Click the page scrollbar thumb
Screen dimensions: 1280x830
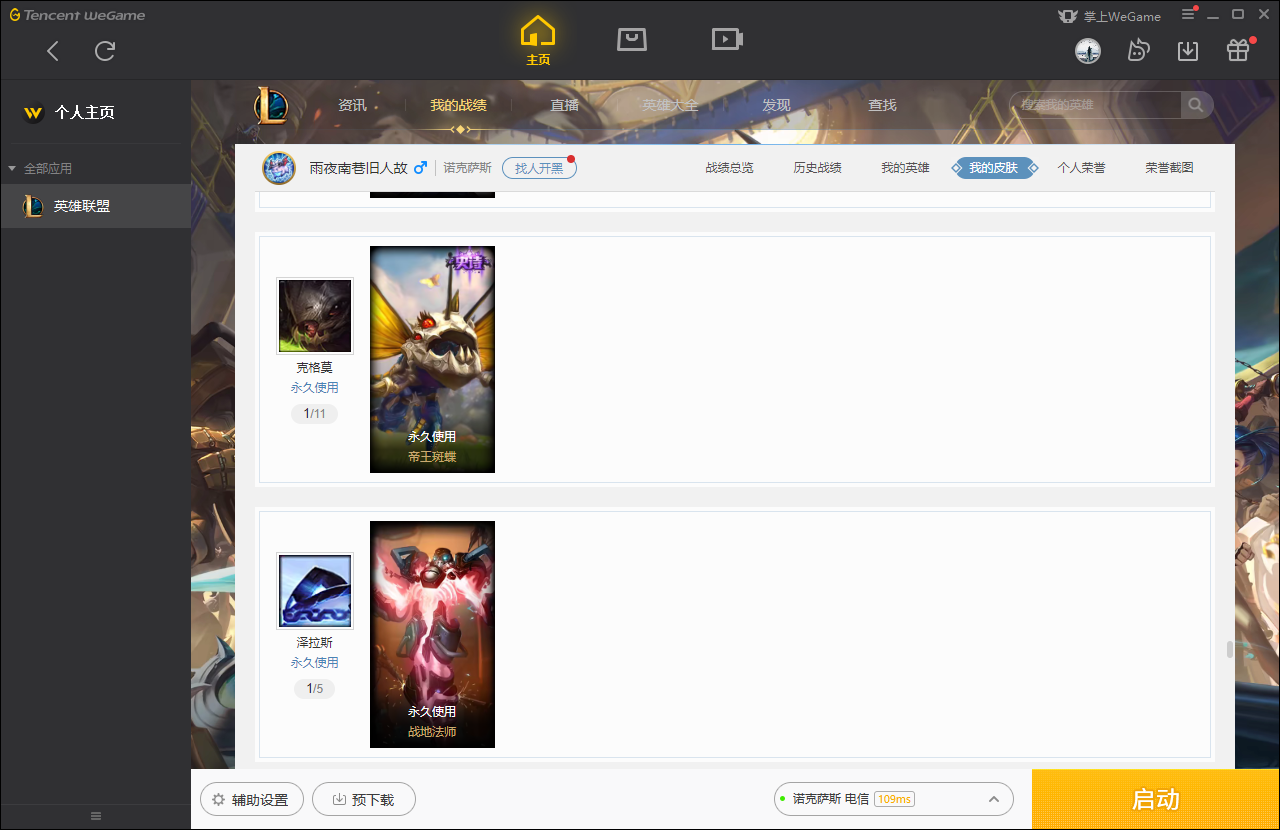1230,649
